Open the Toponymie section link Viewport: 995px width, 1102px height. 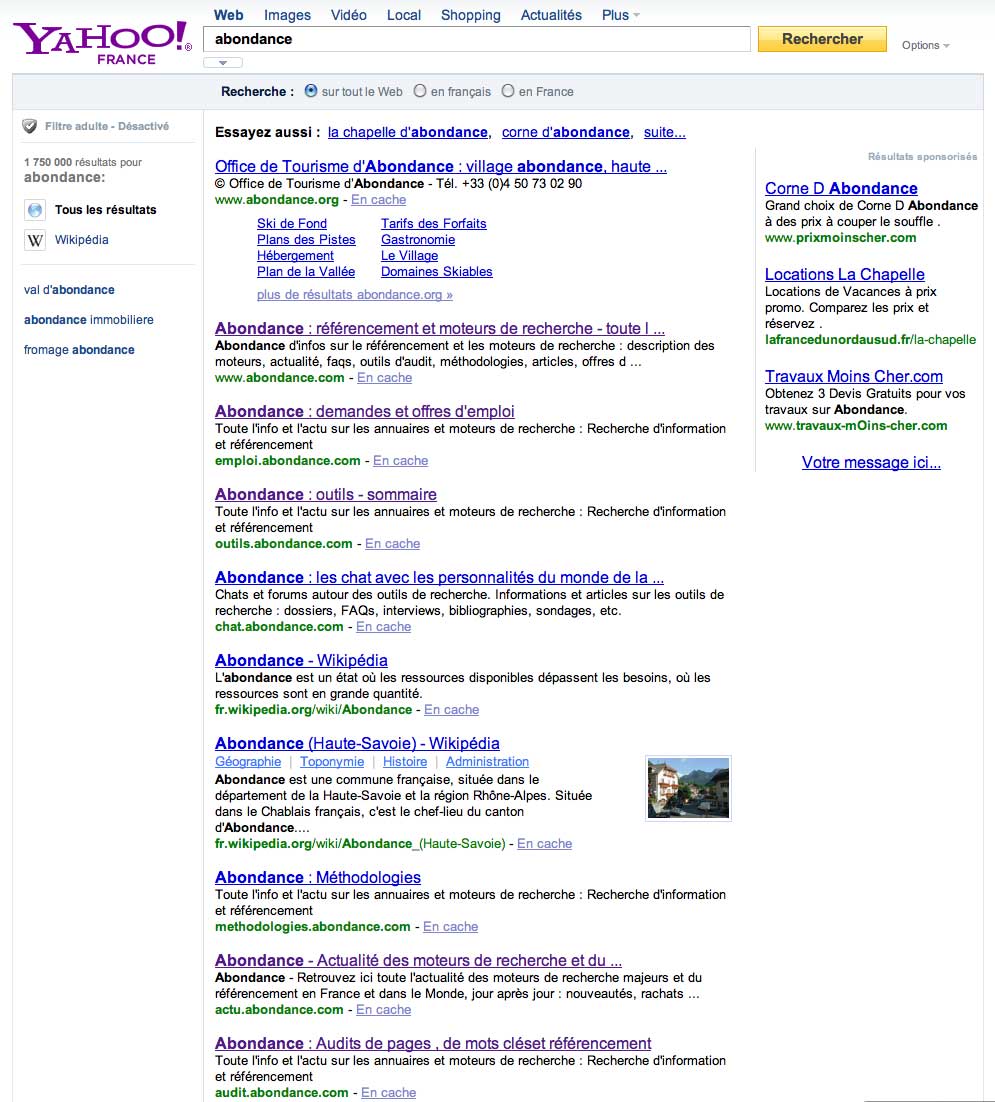tap(332, 762)
